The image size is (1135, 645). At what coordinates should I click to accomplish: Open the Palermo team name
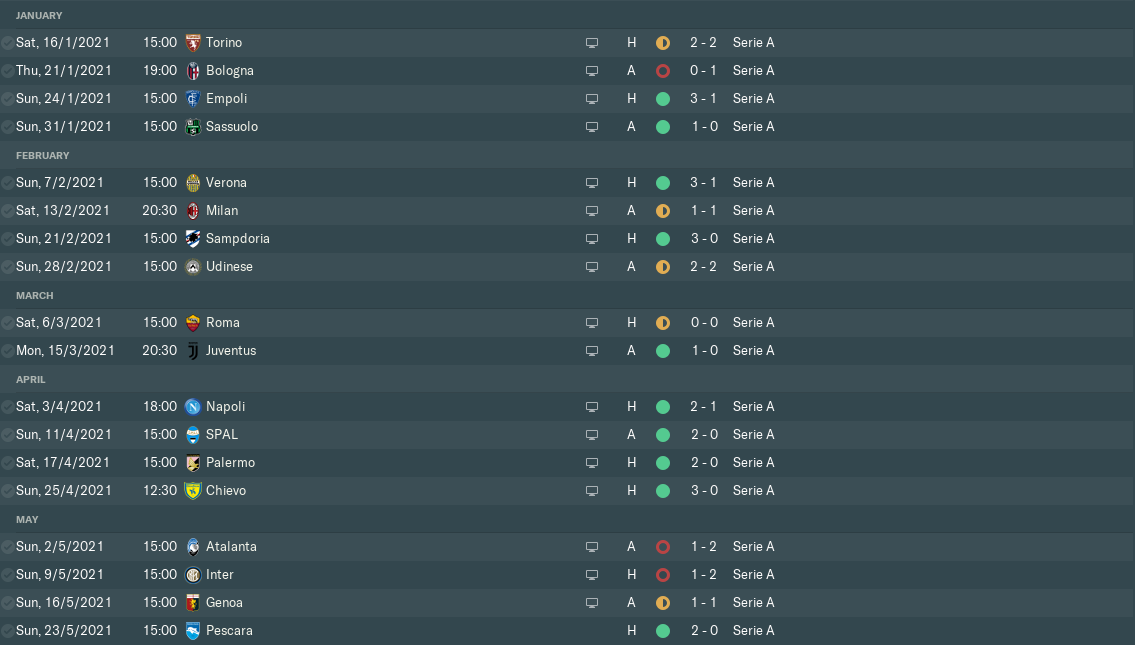click(x=230, y=463)
